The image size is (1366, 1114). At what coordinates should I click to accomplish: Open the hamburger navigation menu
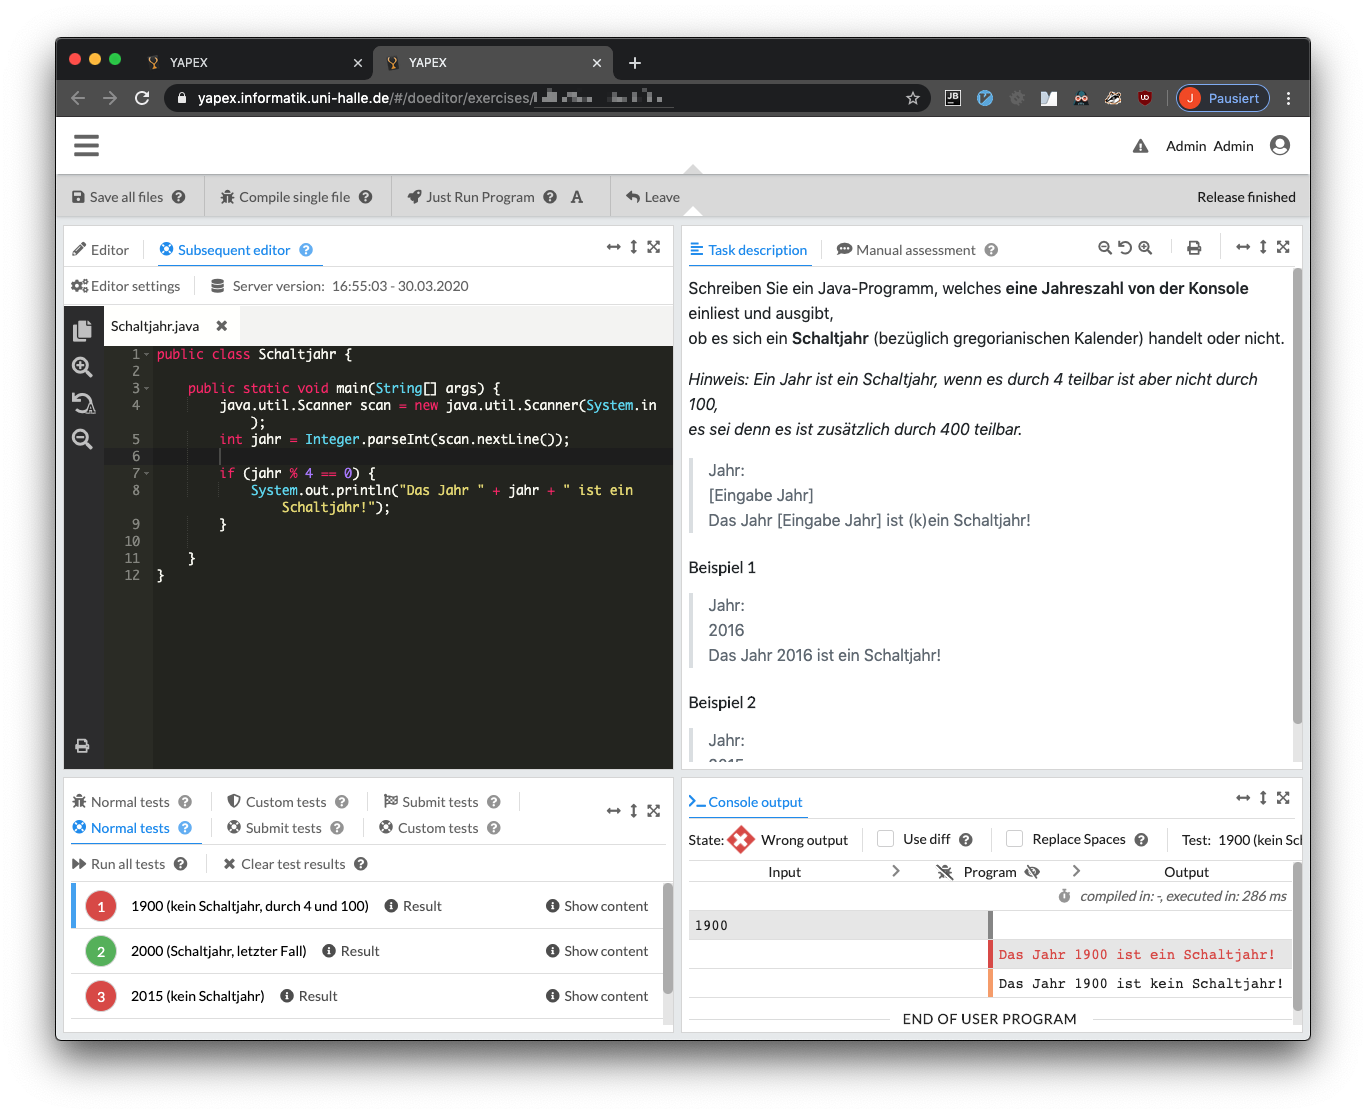pos(86,146)
